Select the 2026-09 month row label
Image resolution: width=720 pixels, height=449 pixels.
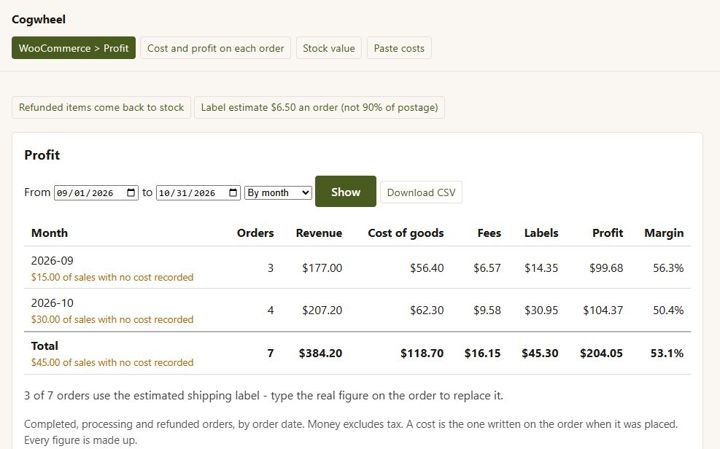(52, 260)
